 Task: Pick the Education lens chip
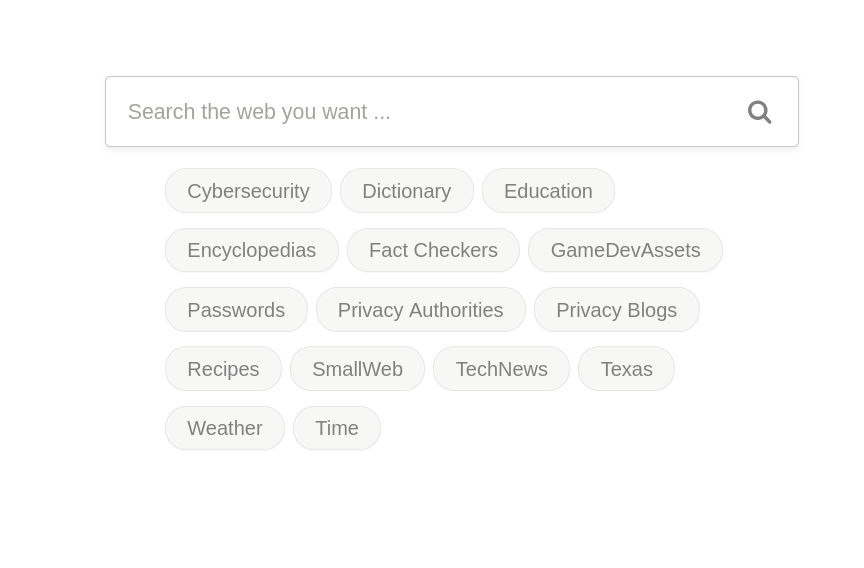(548, 191)
